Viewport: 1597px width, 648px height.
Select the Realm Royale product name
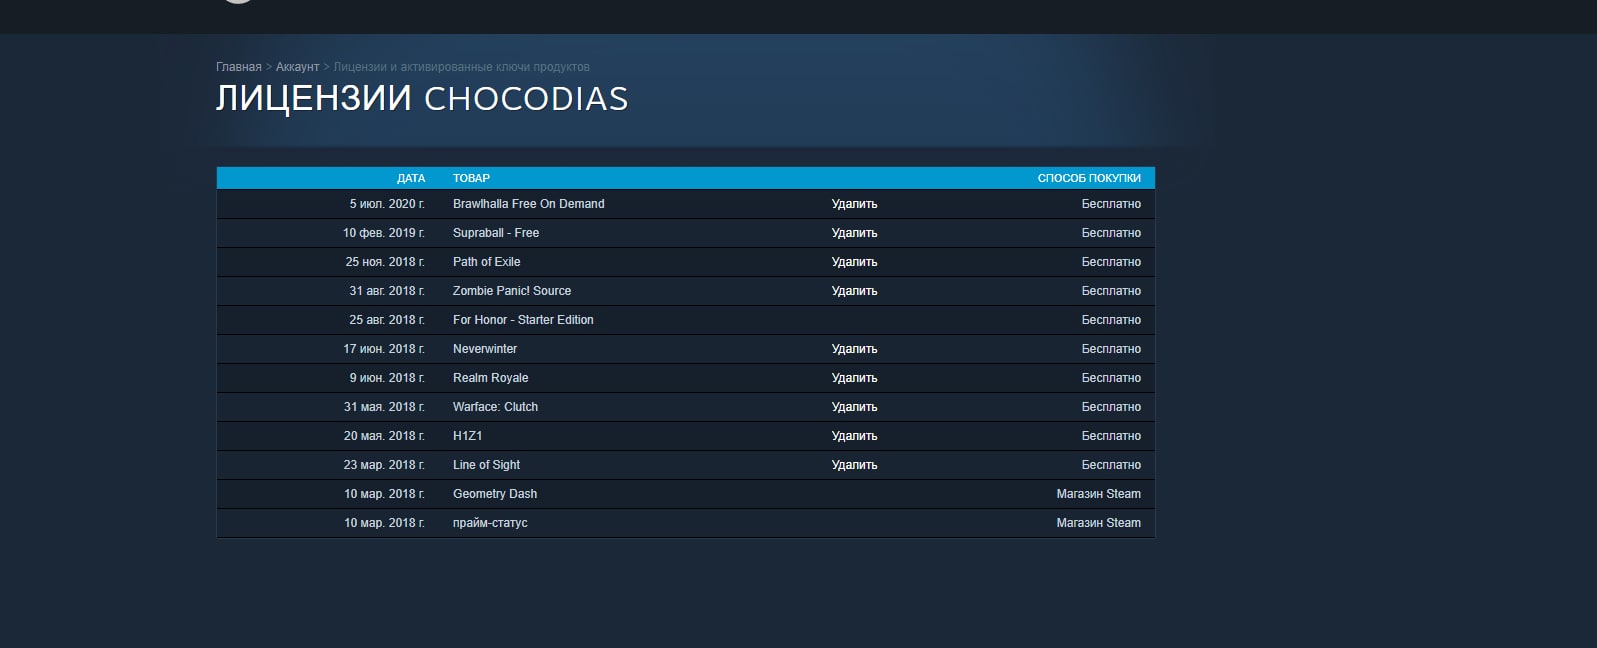[x=490, y=378]
